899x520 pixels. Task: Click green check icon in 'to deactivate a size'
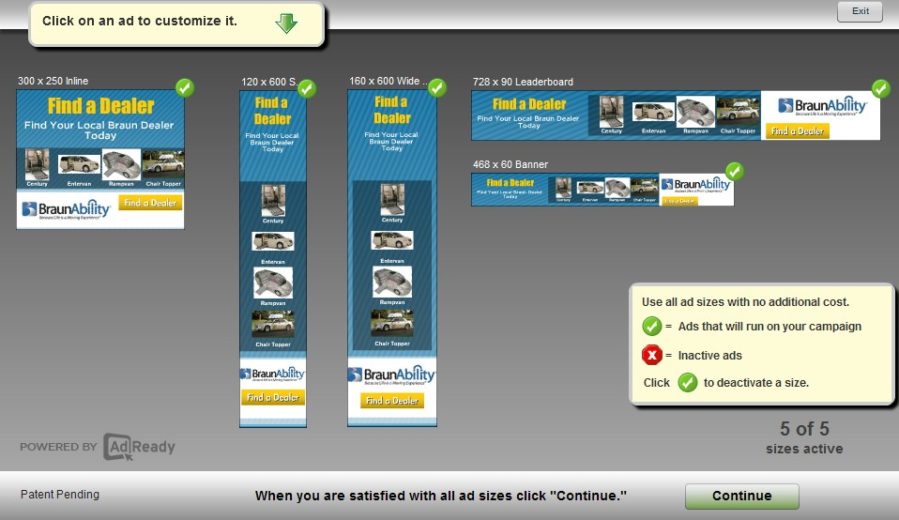[x=687, y=382]
